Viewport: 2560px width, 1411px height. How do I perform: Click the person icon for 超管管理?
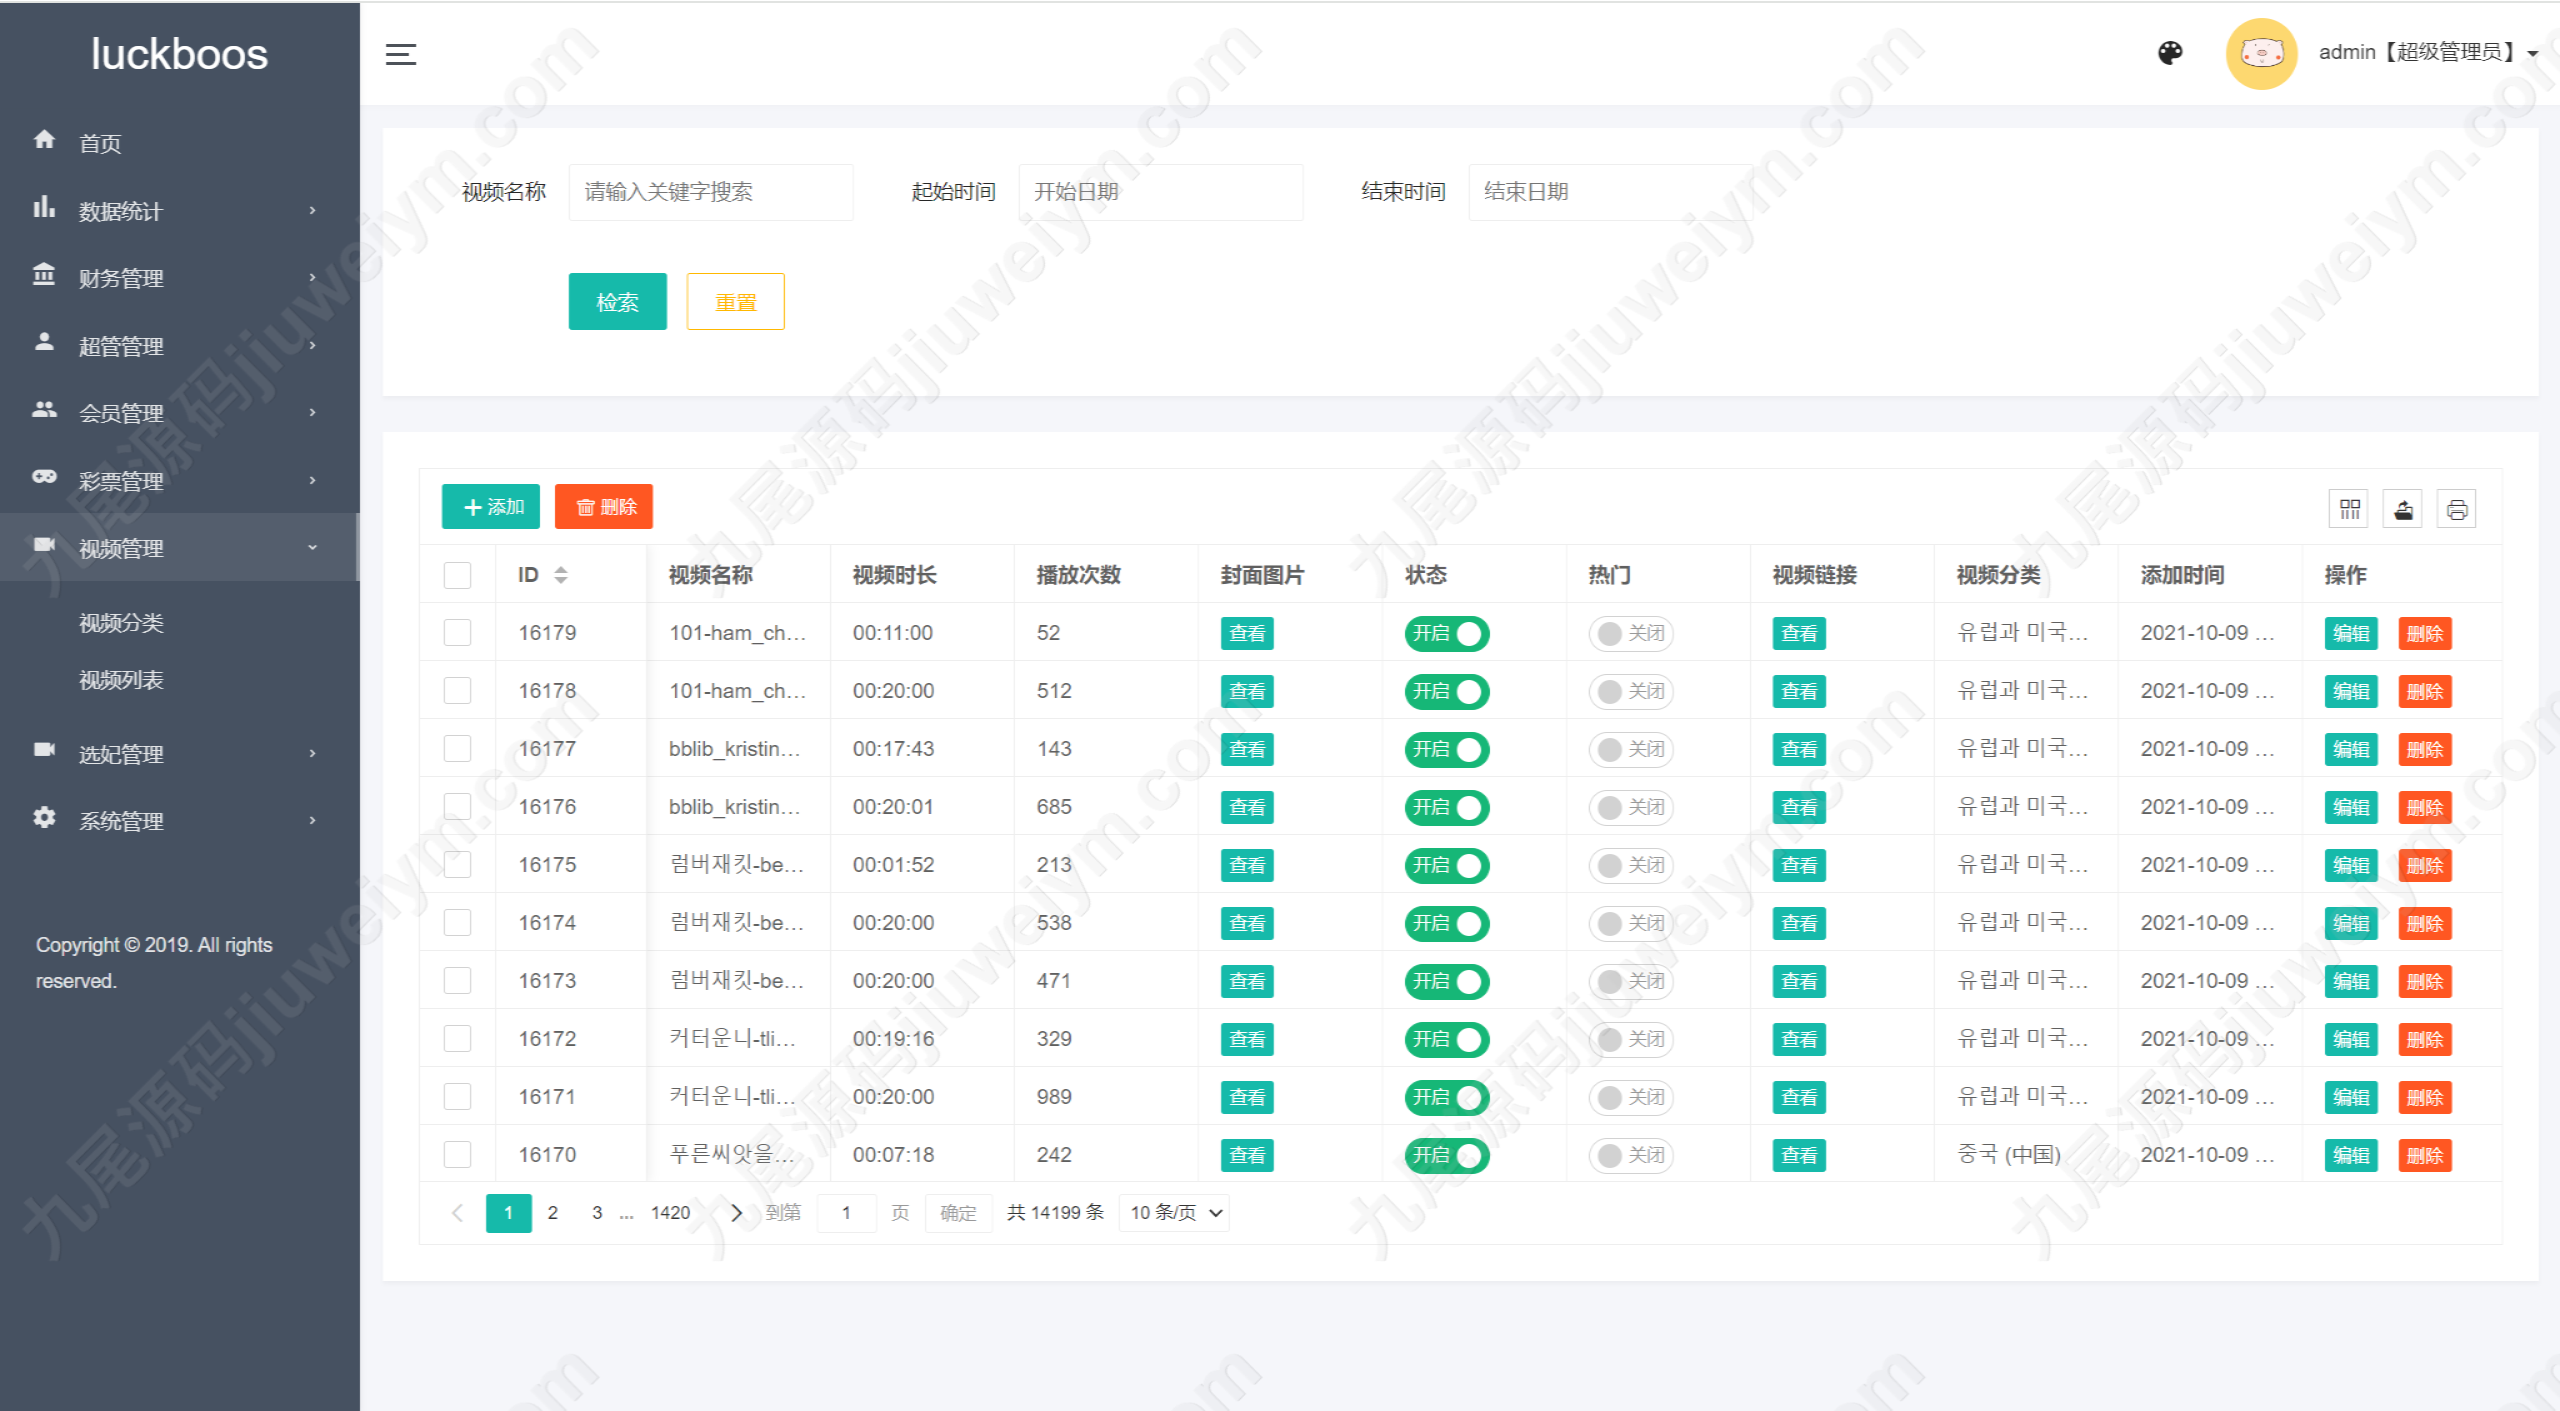(x=44, y=342)
